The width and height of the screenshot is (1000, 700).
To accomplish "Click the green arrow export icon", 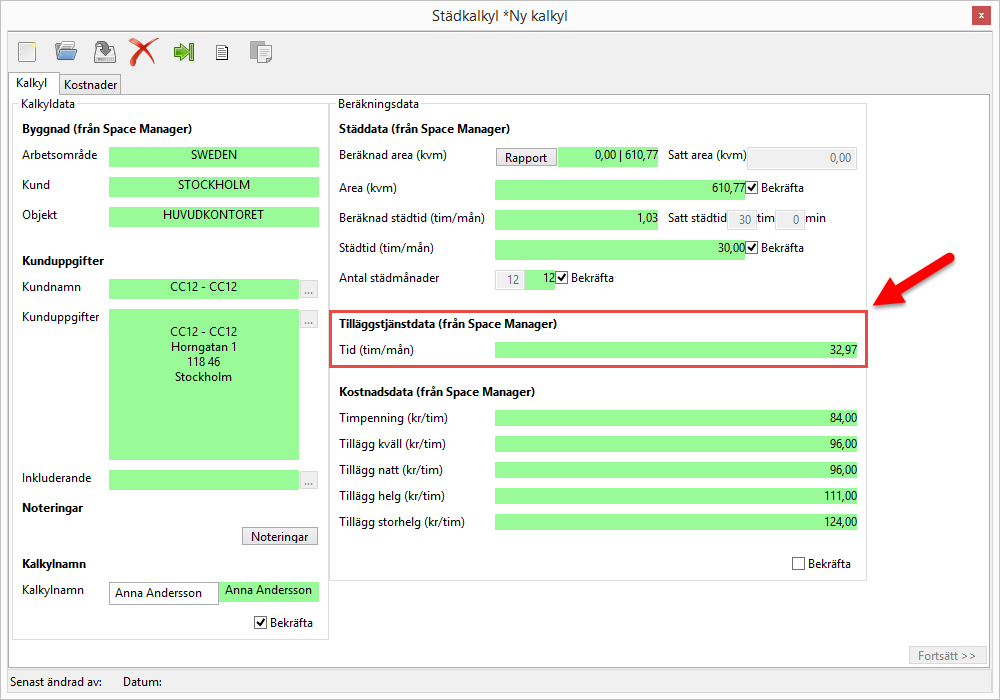I will (183, 52).
